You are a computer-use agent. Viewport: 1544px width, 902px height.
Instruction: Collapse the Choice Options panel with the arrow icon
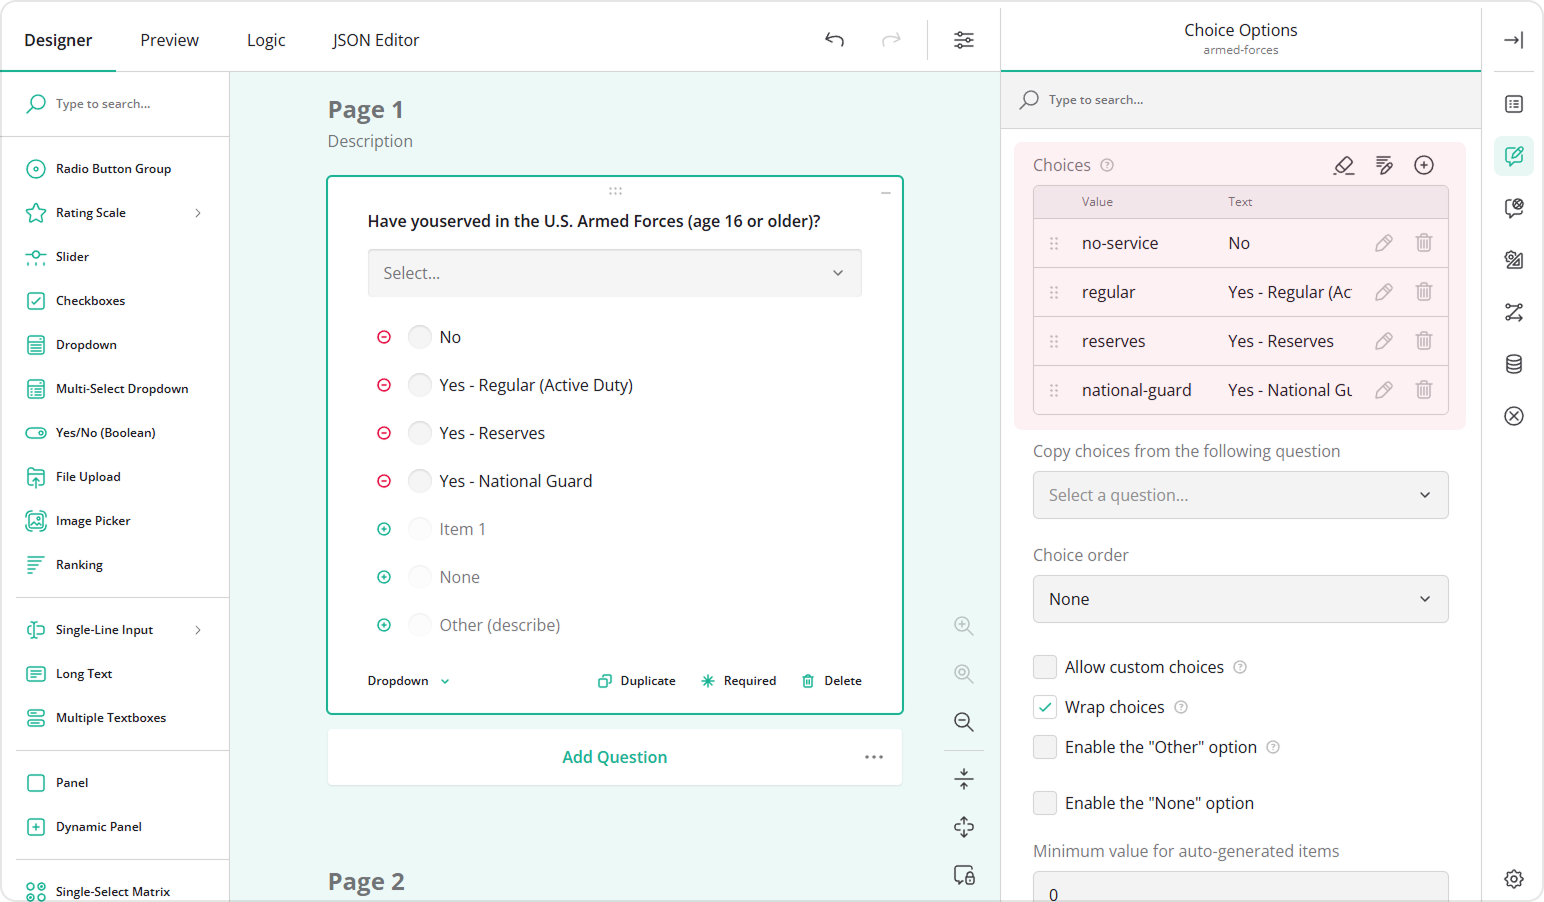1513,40
